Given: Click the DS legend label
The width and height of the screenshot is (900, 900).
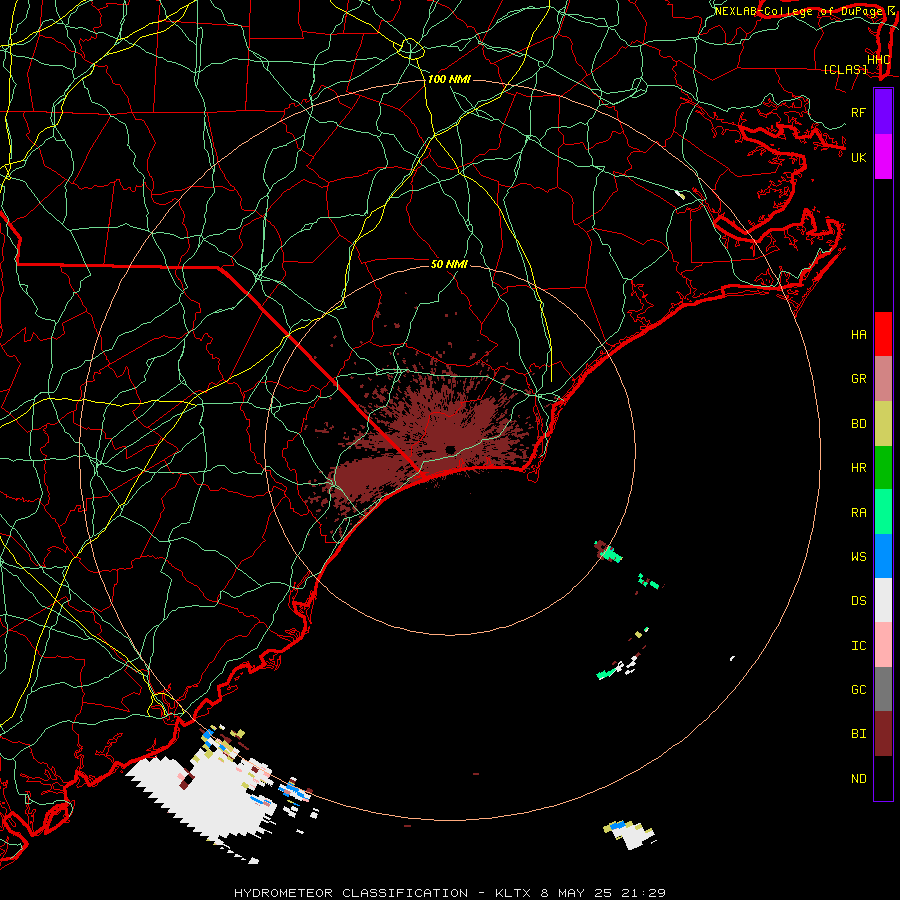Looking at the screenshot, I should (x=858, y=601).
